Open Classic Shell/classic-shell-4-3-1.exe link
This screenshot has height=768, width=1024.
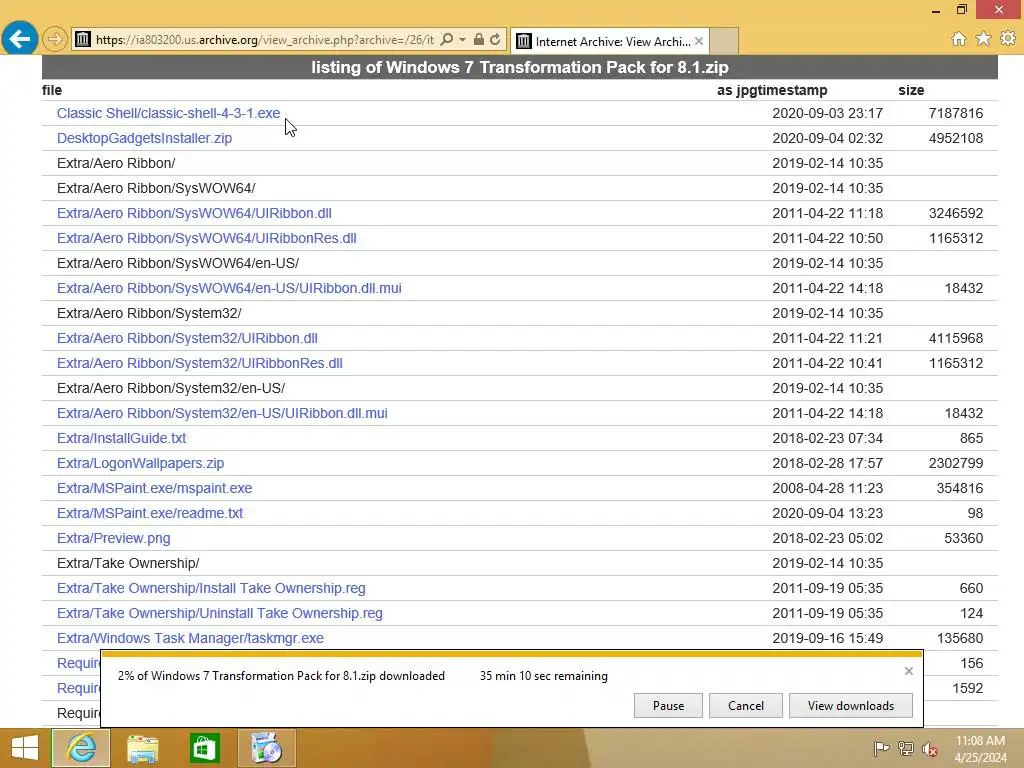click(x=168, y=113)
